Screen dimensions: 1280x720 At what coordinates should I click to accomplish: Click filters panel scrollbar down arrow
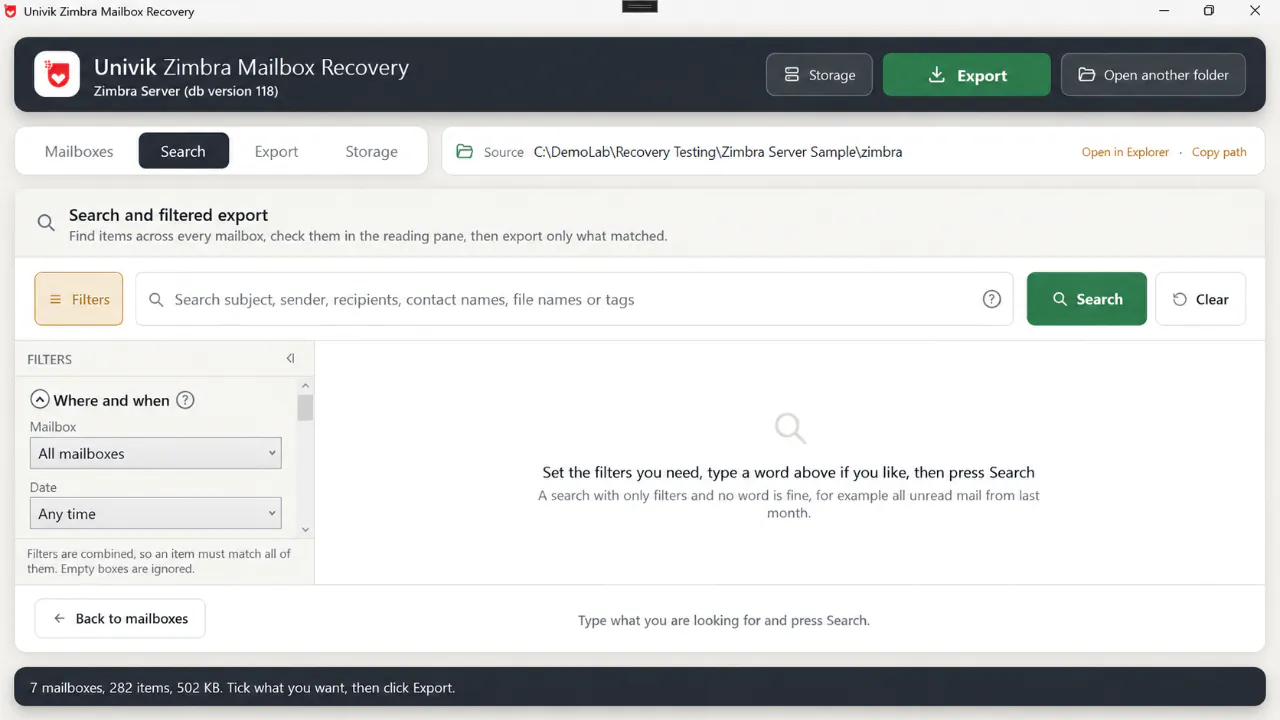pos(305,530)
